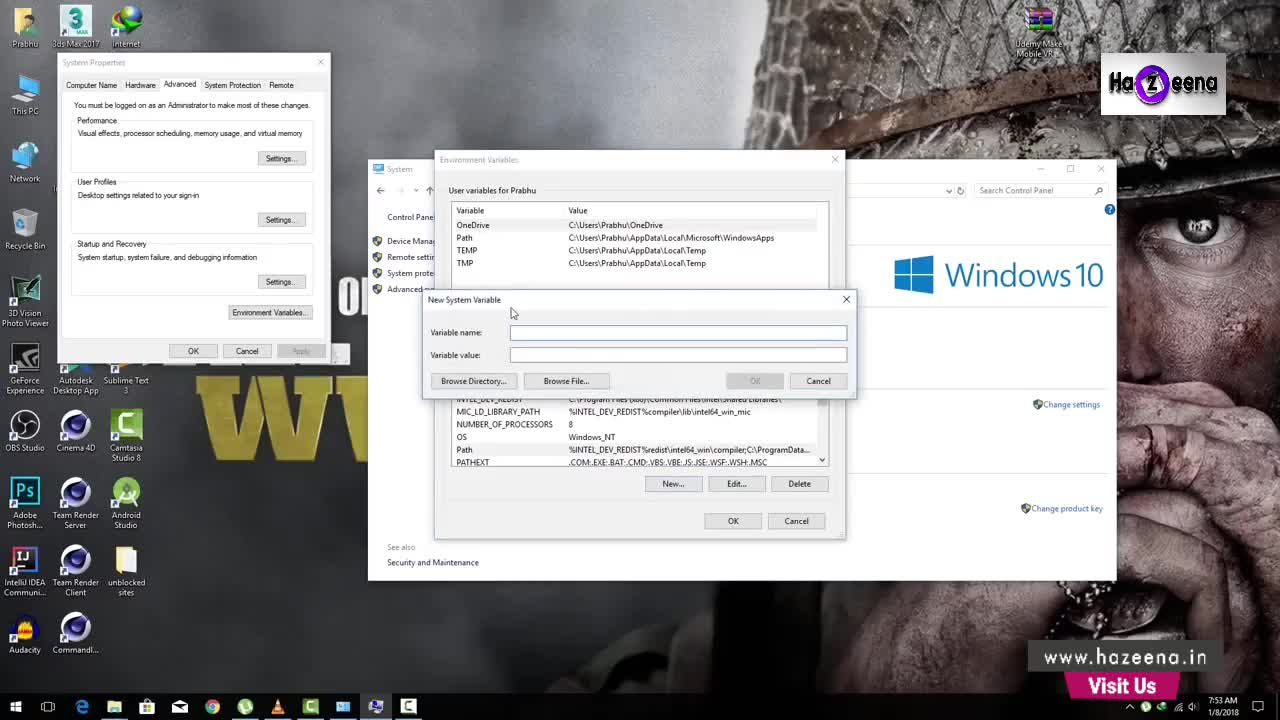The height and width of the screenshot is (720, 1280).
Task: Focus the Variable value input field
Action: click(678, 355)
